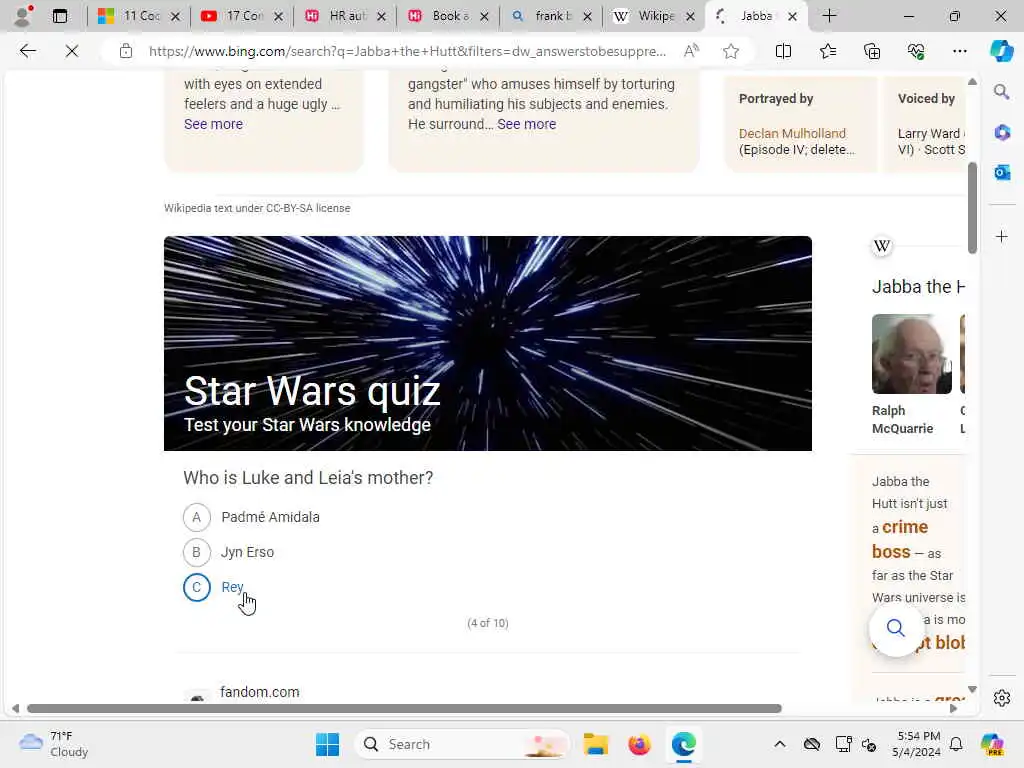Choose answer B Jyn Erso

click(x=229, y=552)
